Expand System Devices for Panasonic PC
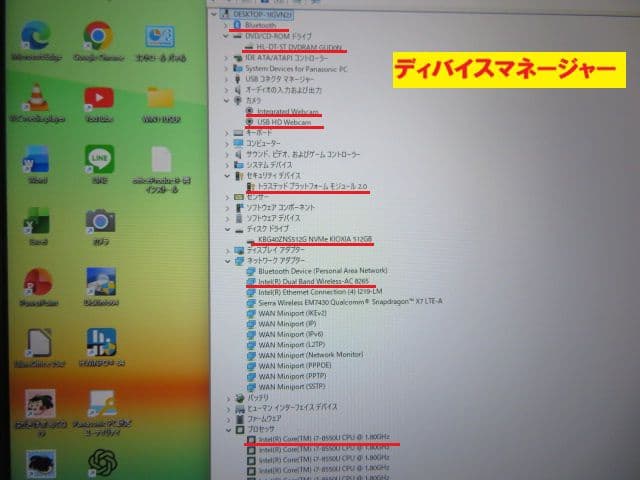Image resolution: width=640 pixels, height=480 pixels. point(227,69)
